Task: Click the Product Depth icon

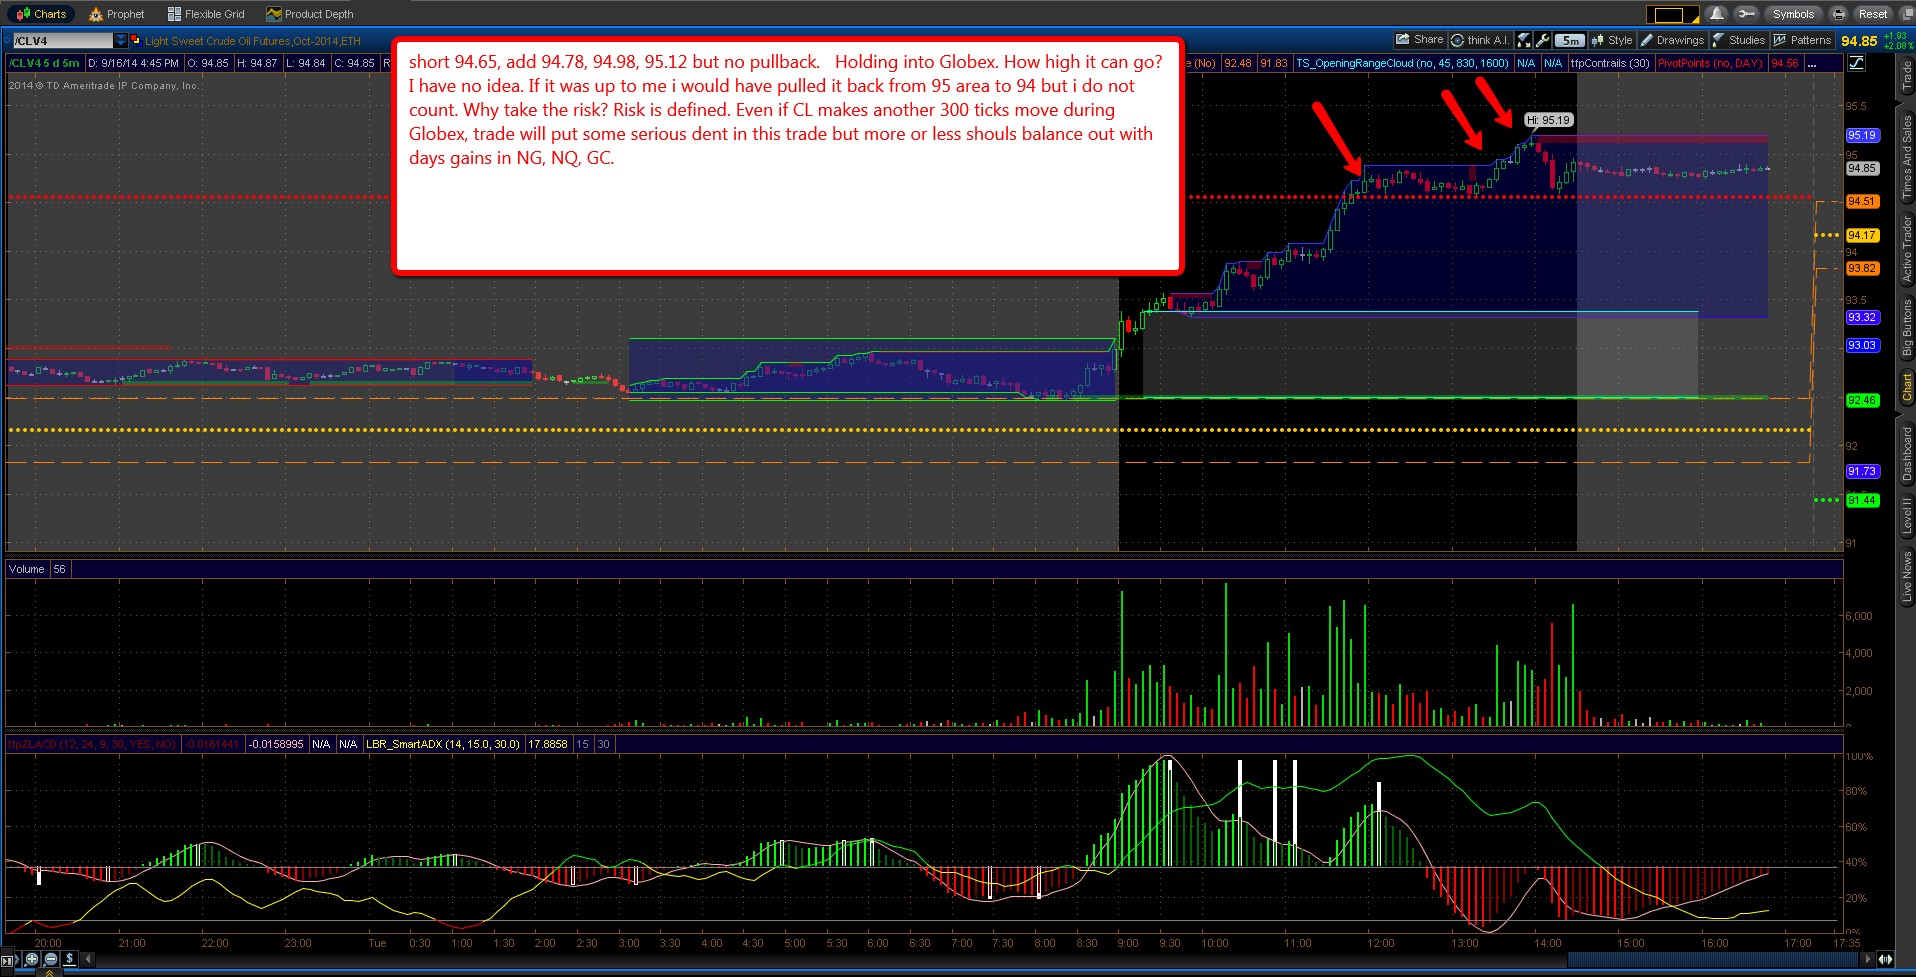Action: (274, 14)
